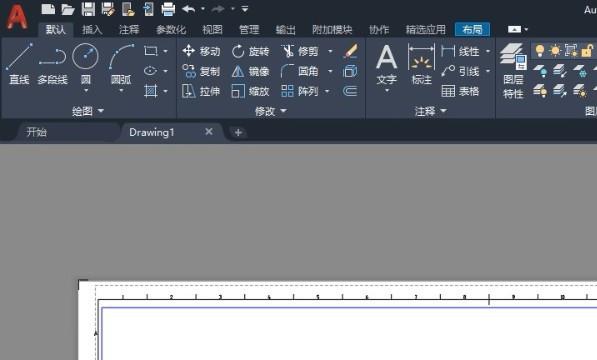Open the 布局 ribbon tab
597x360 pixels.
pos(472,29)
